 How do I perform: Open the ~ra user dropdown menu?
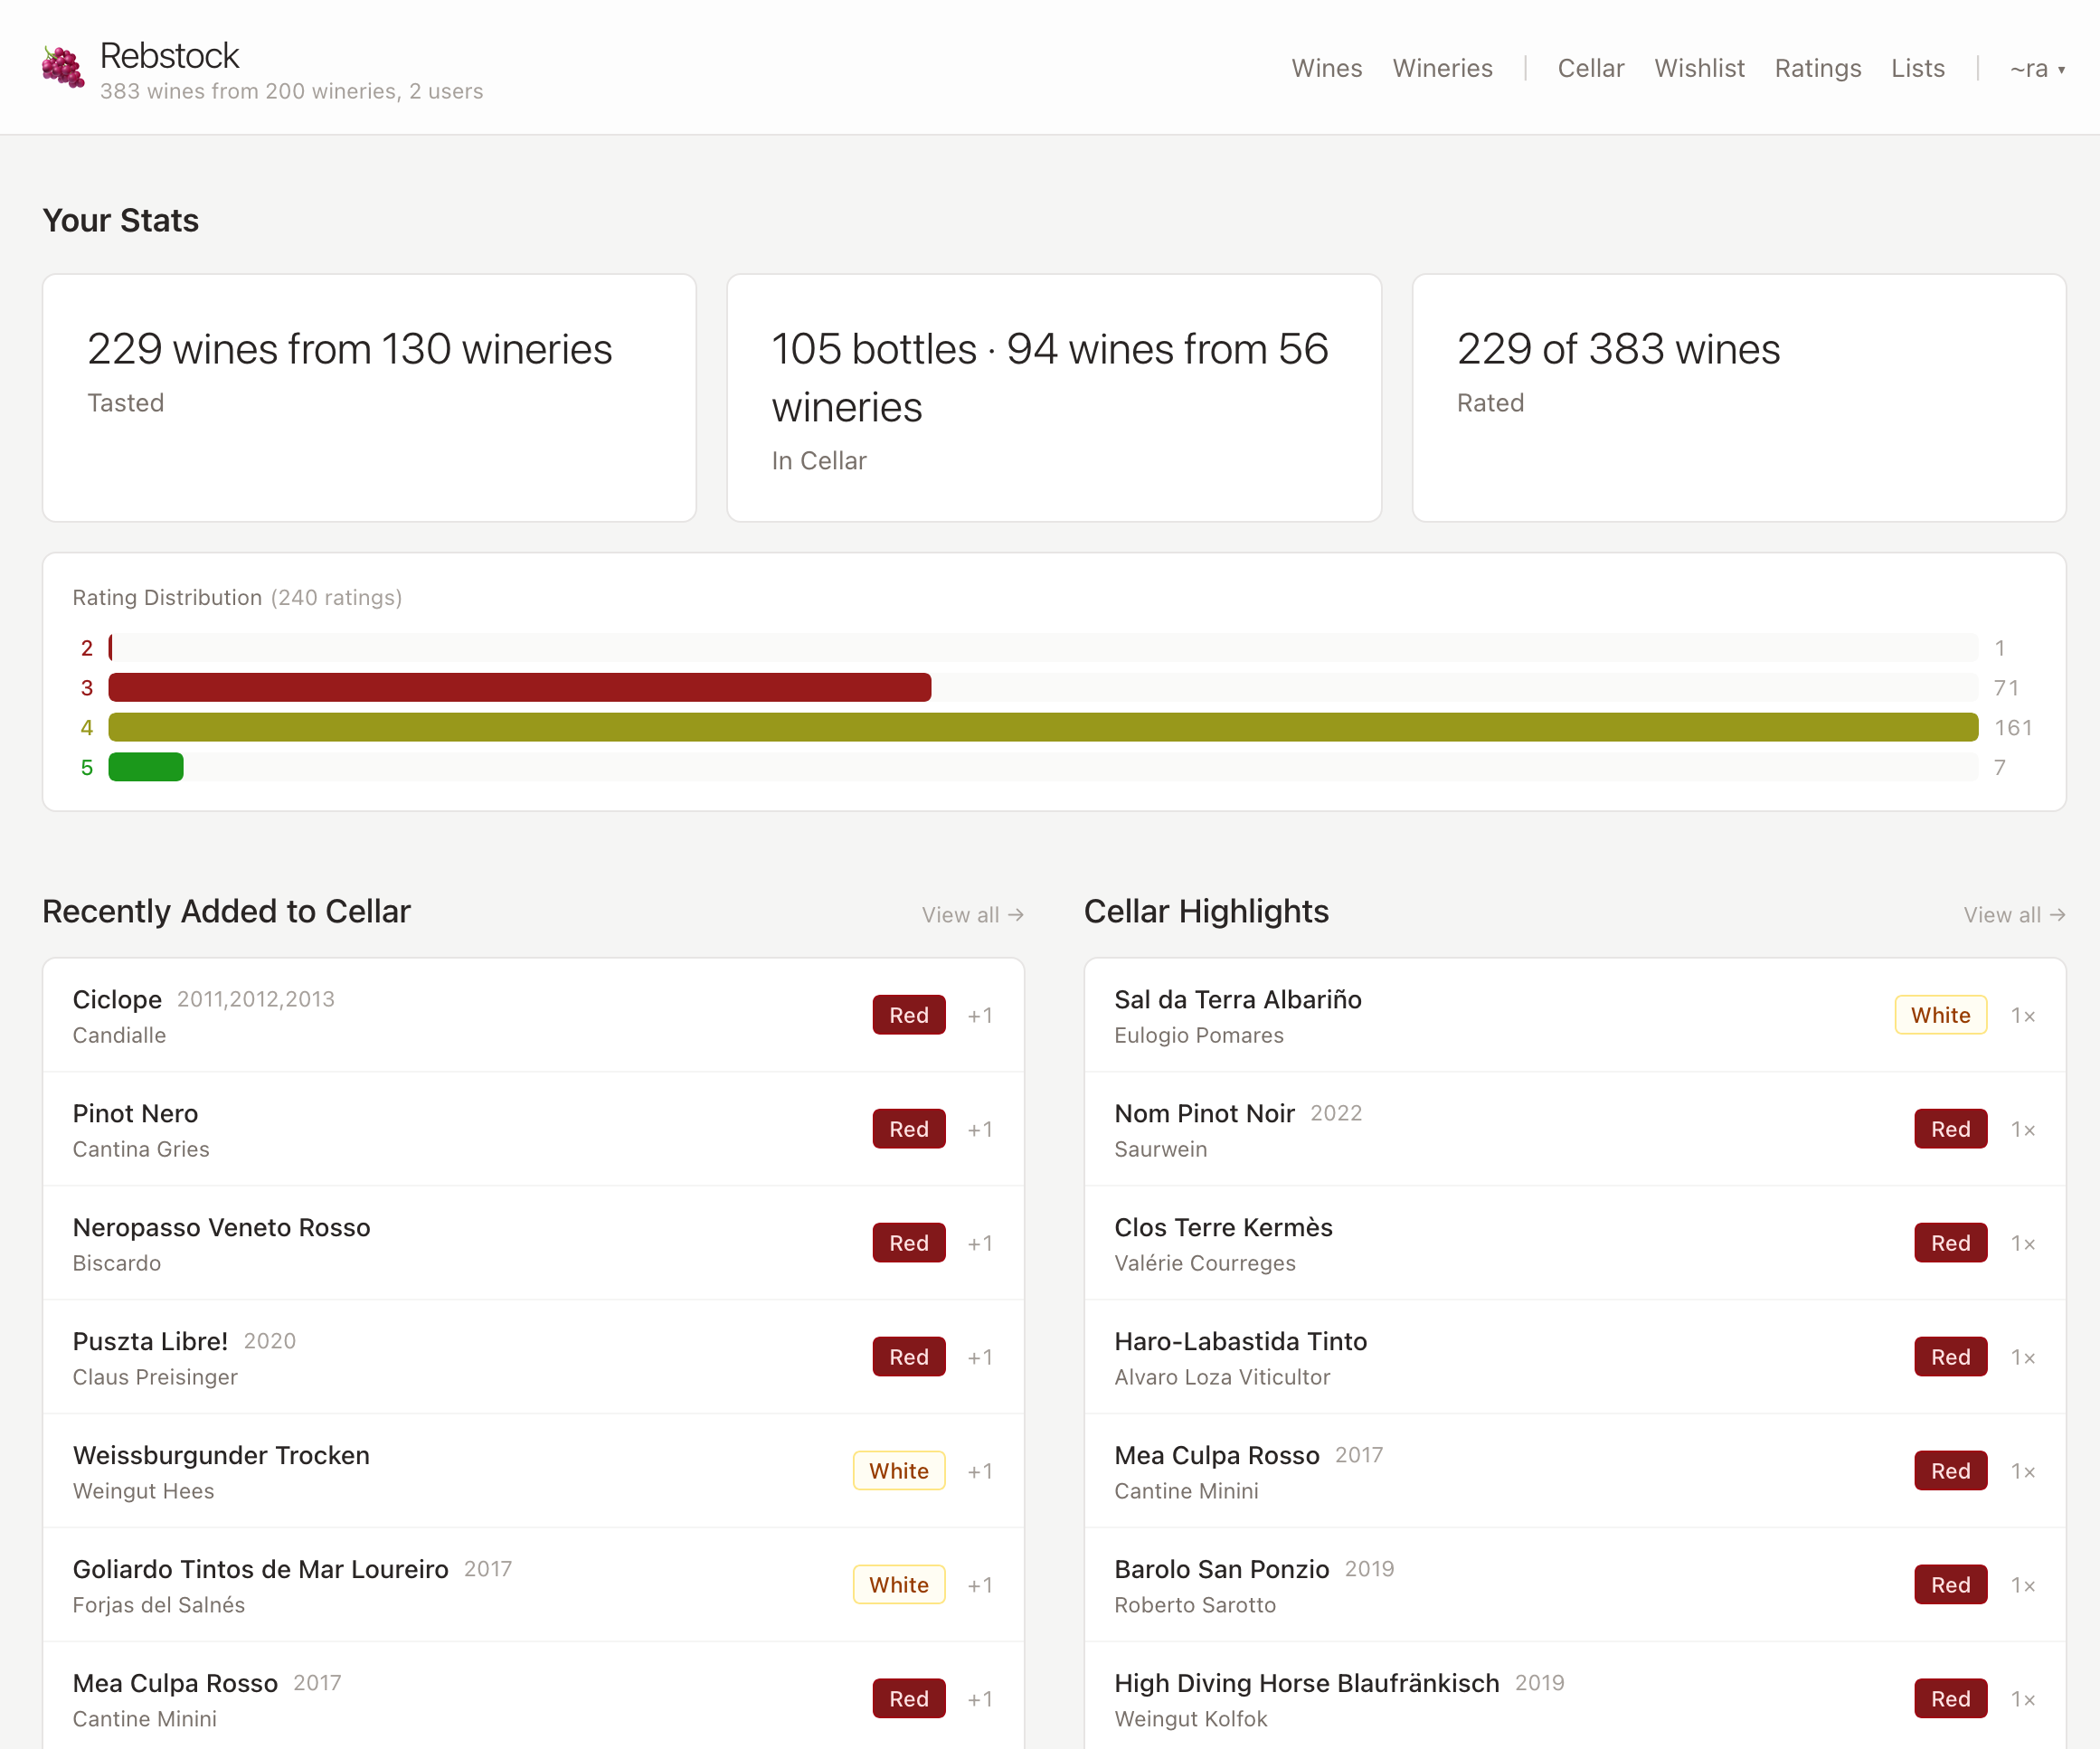(x=2037, y=68)
